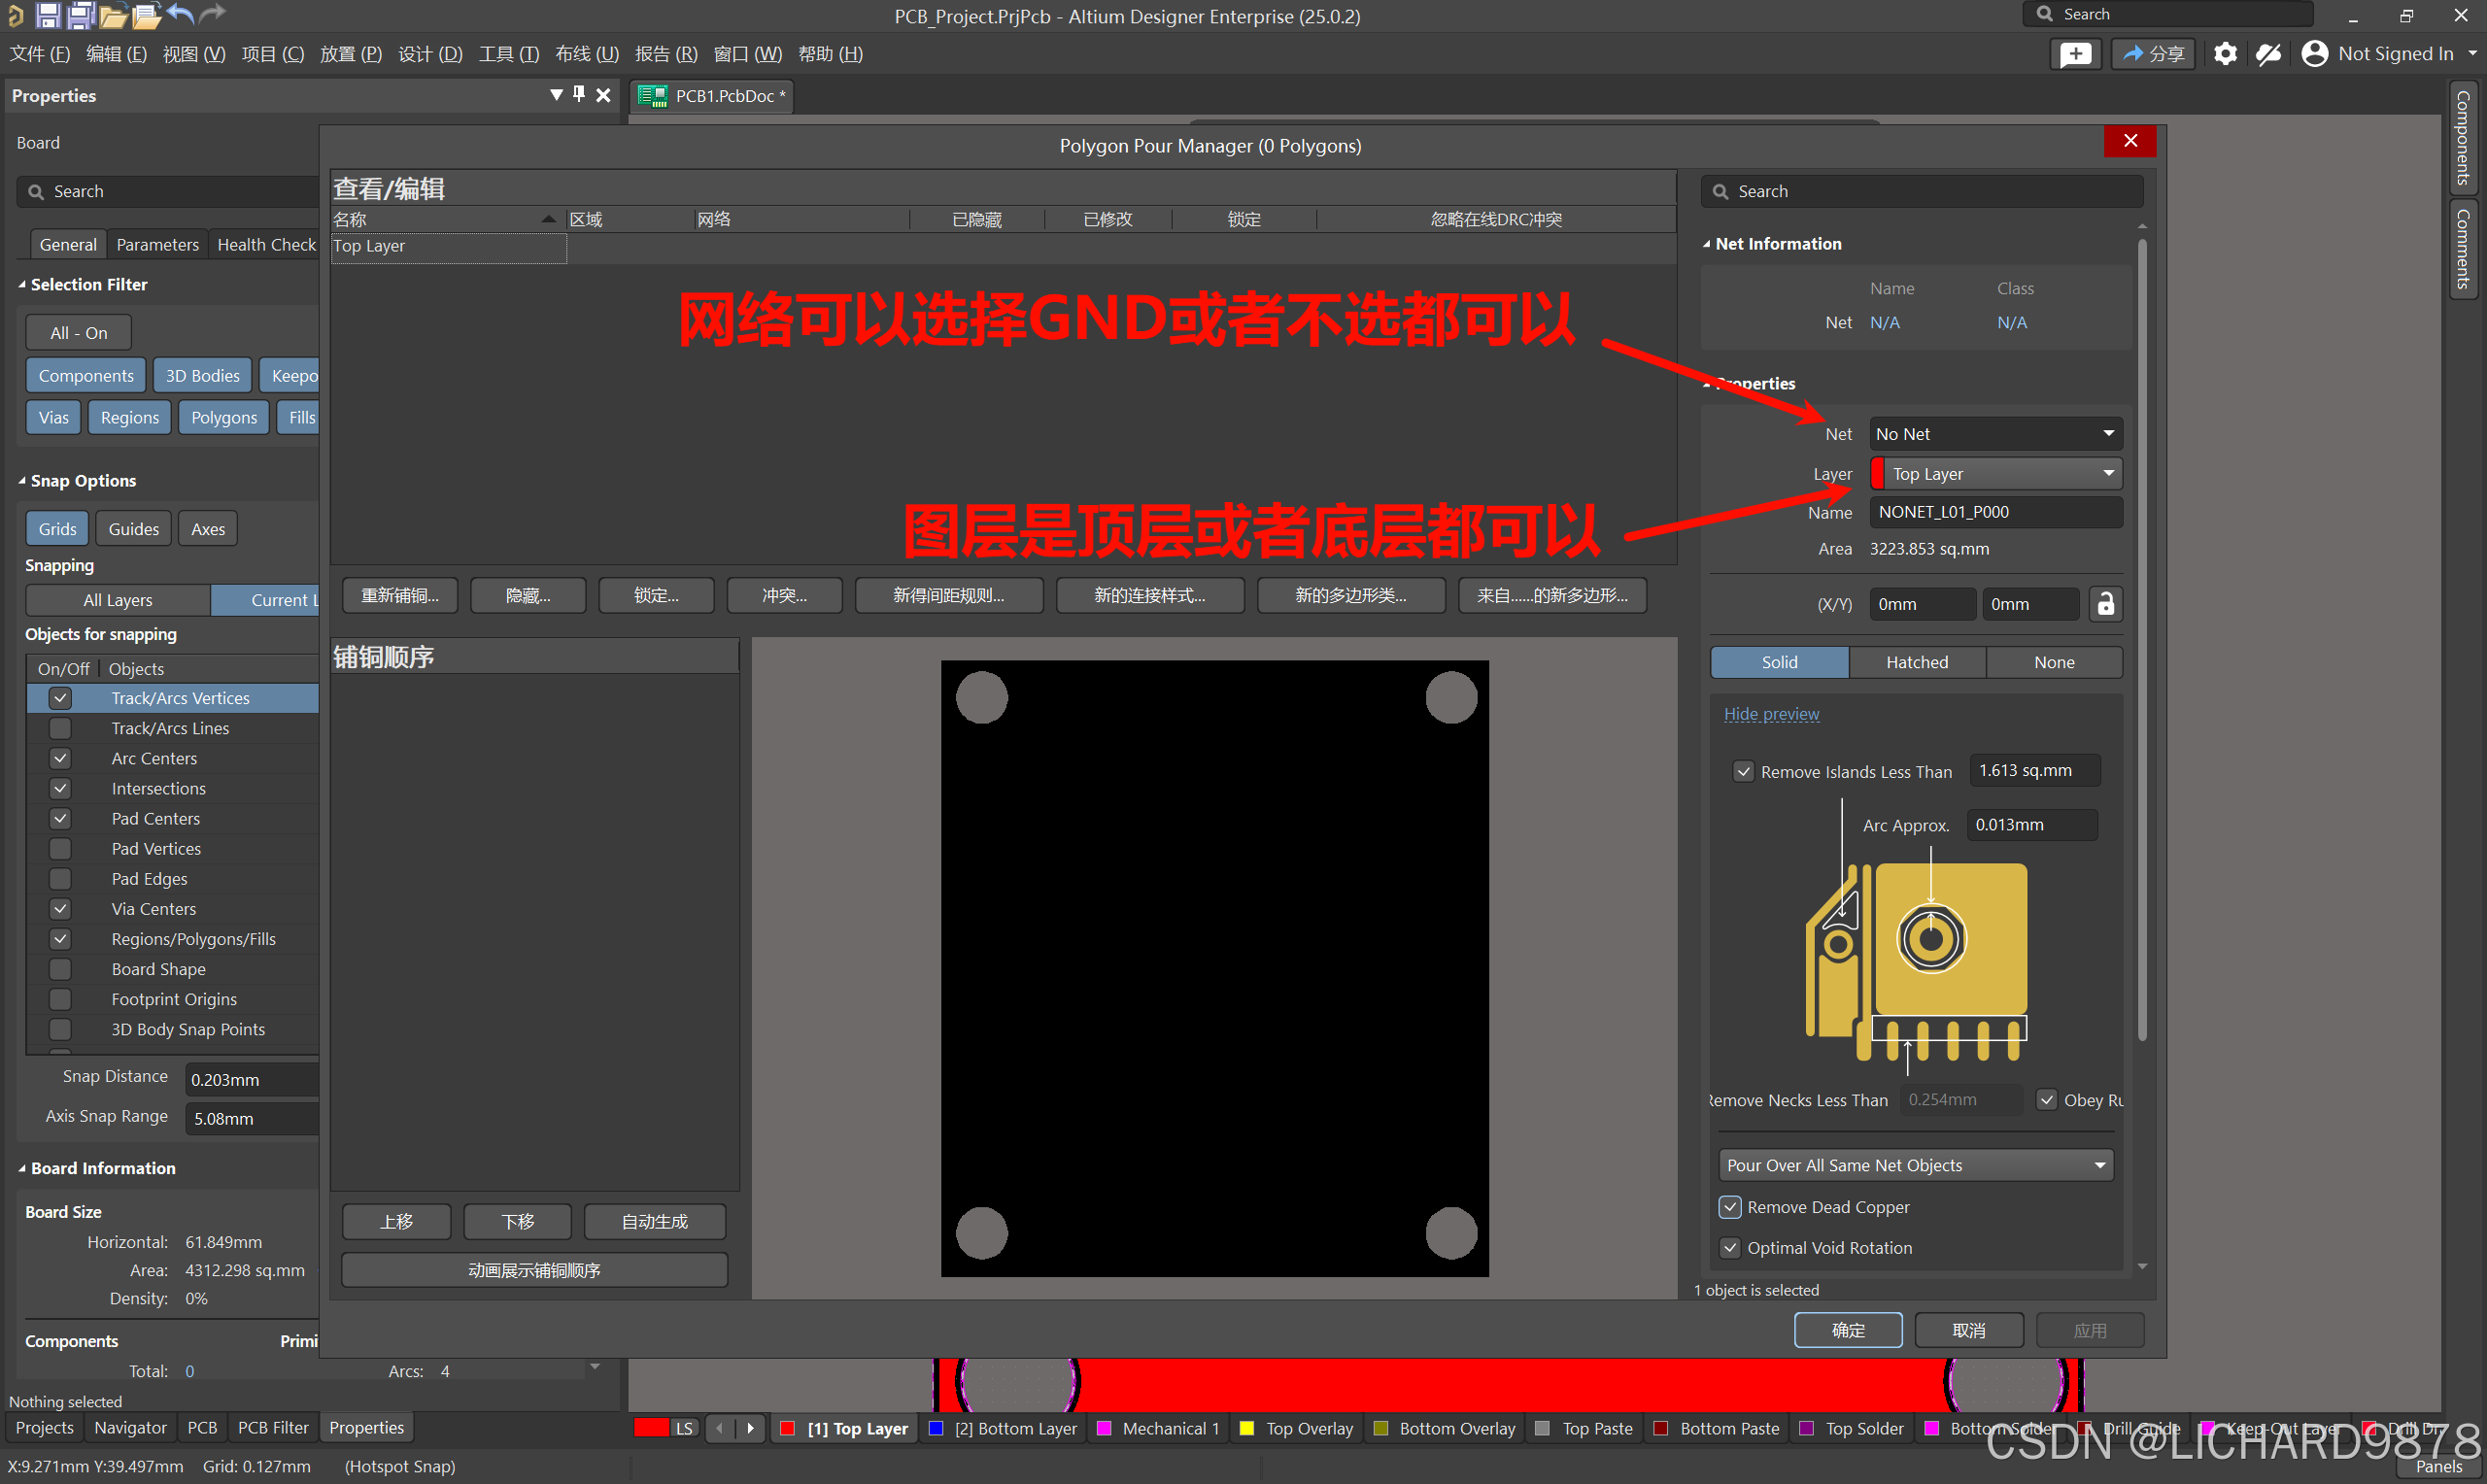Open the 设计 (D) menu

coord(430,54)
